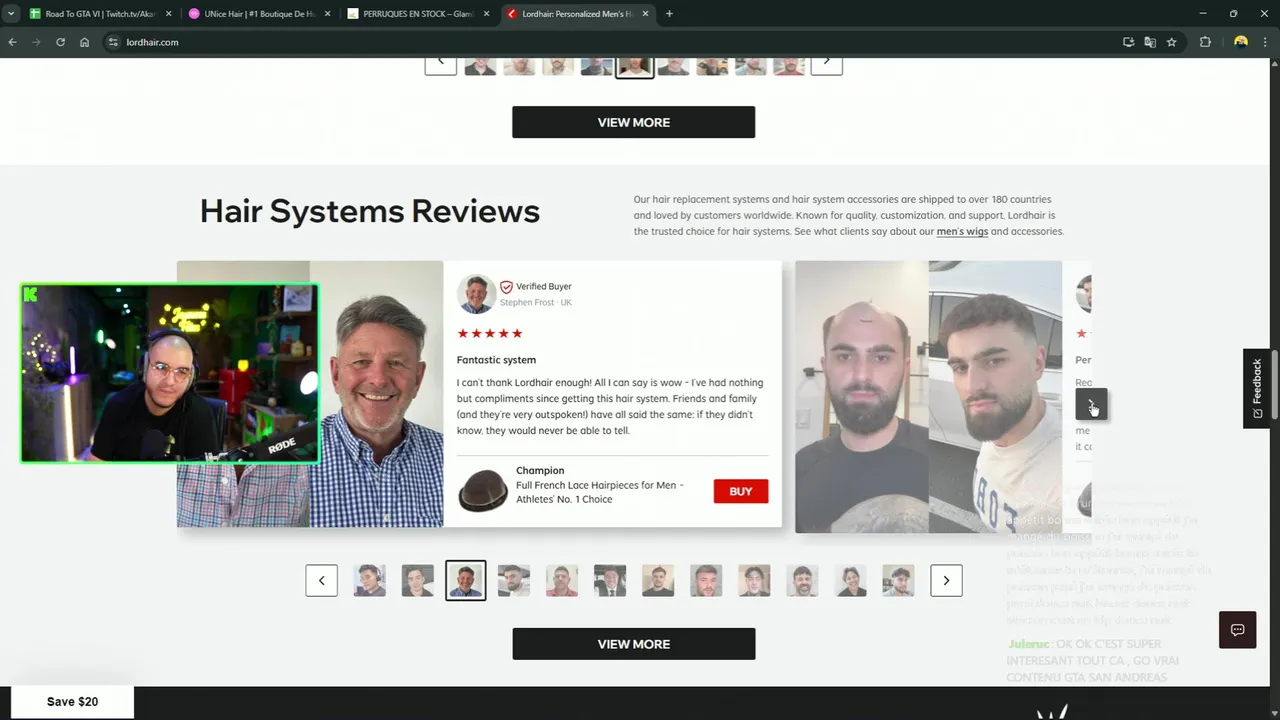Bookmark this page with the star icon

1171,42
